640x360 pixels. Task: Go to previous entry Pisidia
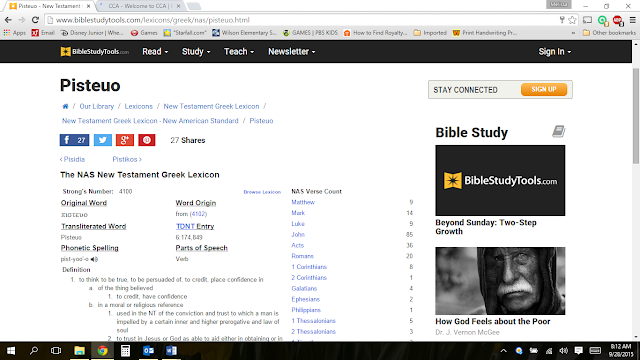pos(72,159)
